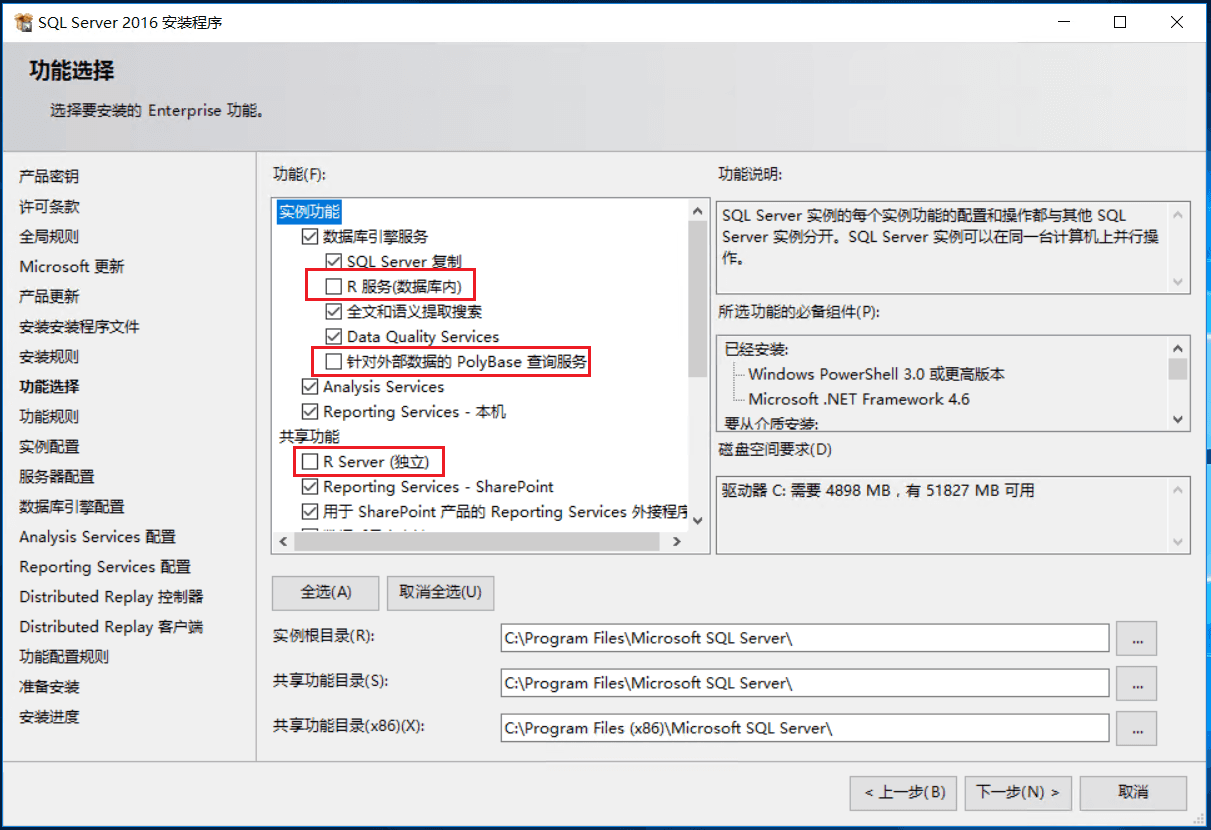
Task: Click Windows PowerShell 3.0 prerequisite entry
Action: (x=876, y=374)
